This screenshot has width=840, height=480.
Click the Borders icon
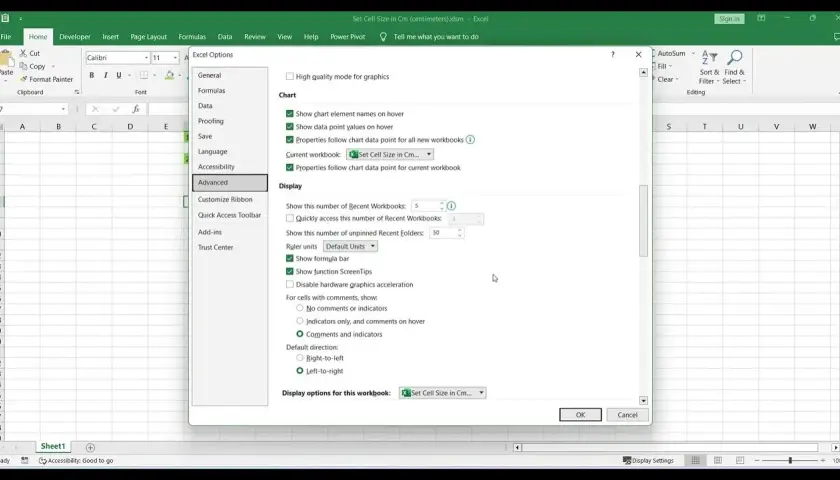pos(144,75)
